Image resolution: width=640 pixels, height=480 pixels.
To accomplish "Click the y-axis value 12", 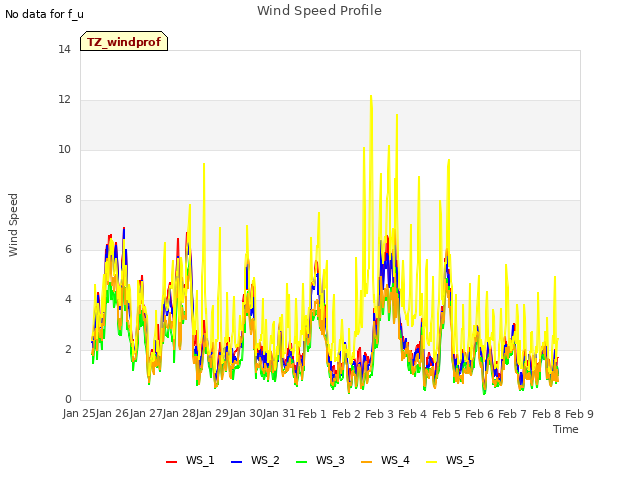I will tap(64, 100).
